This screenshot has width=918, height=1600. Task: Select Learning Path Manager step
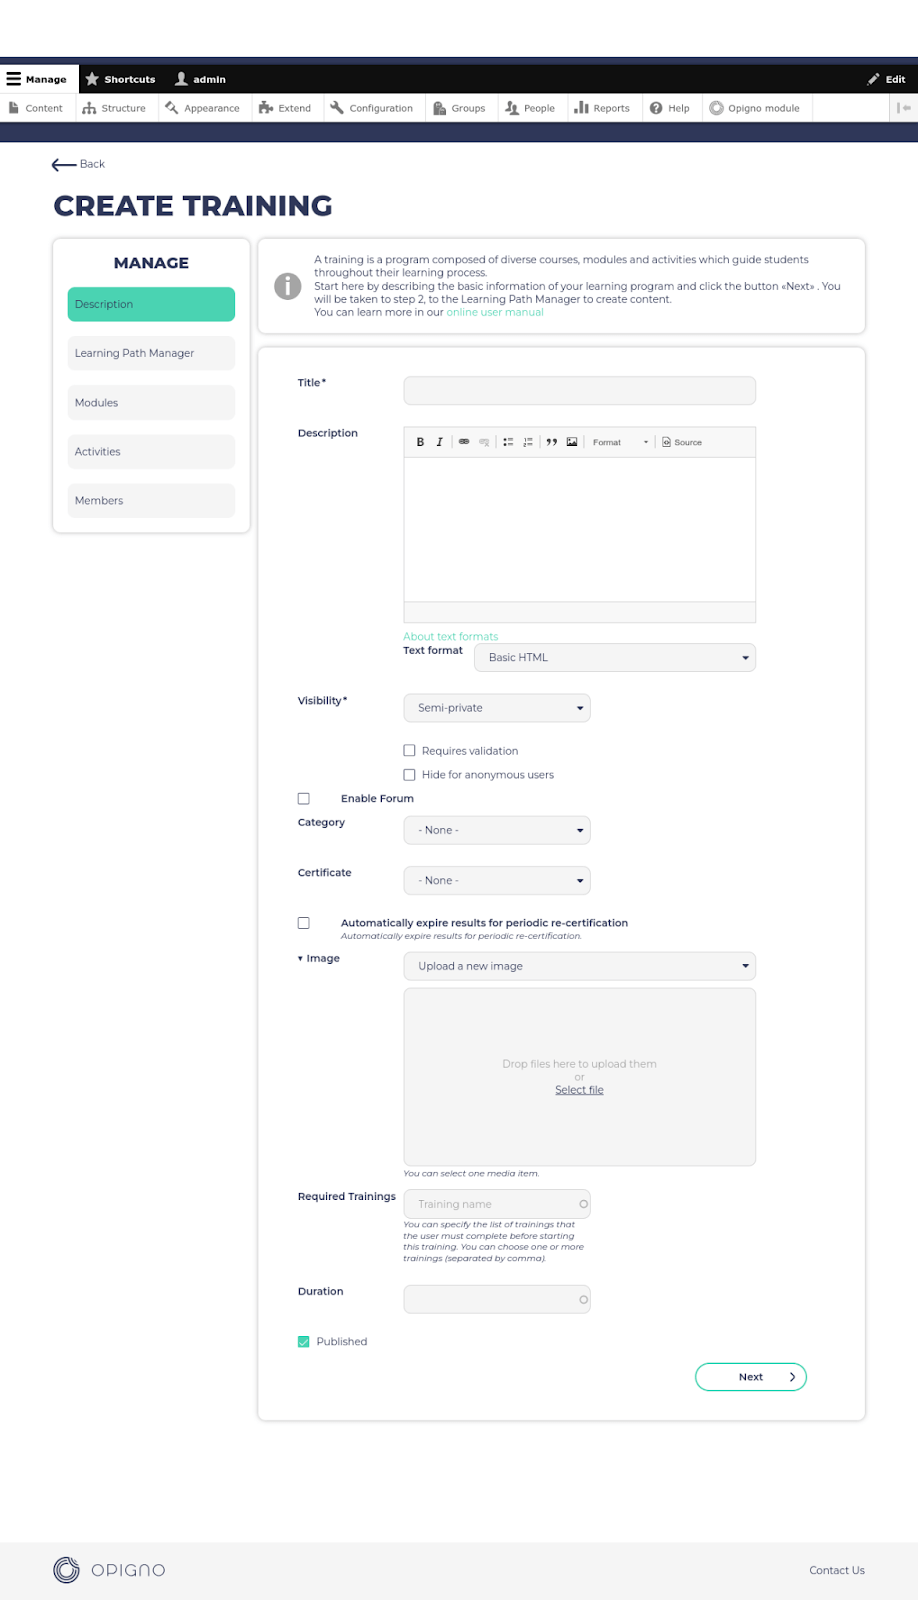click(151, 353)
